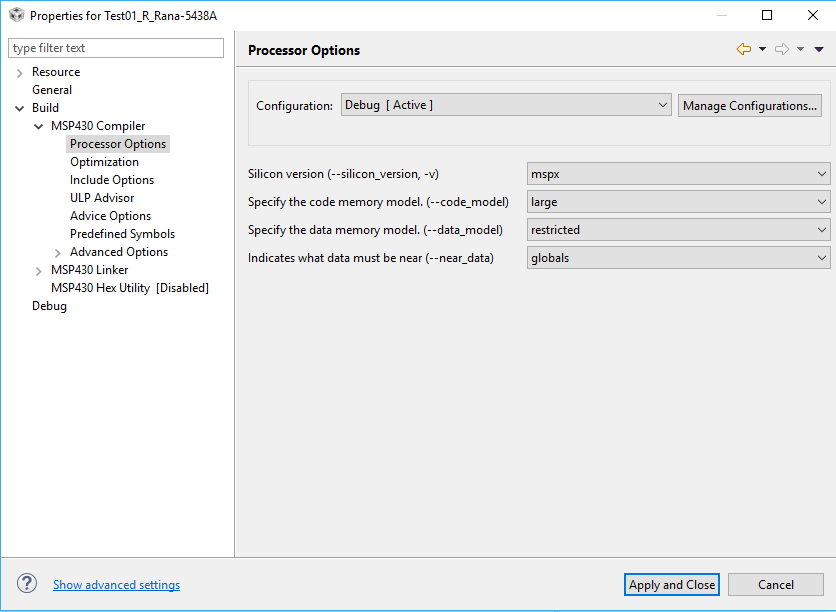Click the type filter text field
The image size is (836, 612).
click(x=116, y=48)
